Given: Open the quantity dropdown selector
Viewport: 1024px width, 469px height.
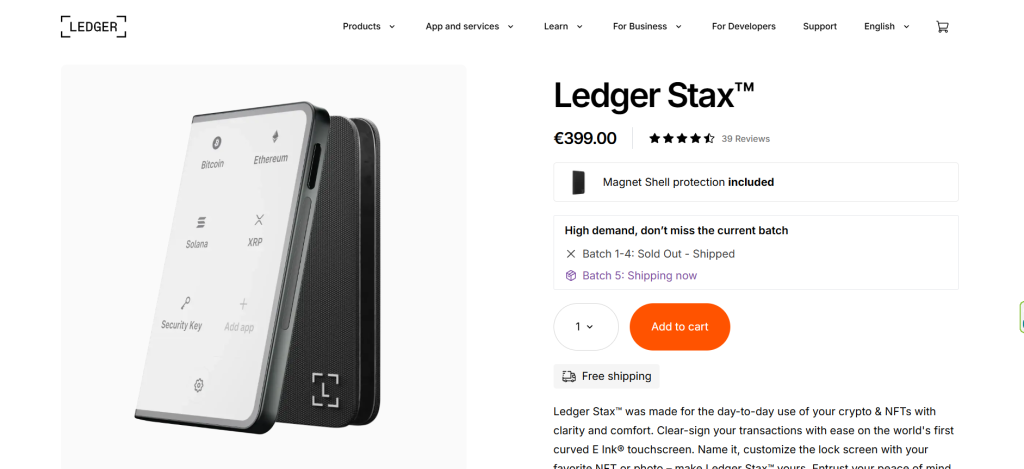Looking at the screenshot, I should (x=586, y=327).
